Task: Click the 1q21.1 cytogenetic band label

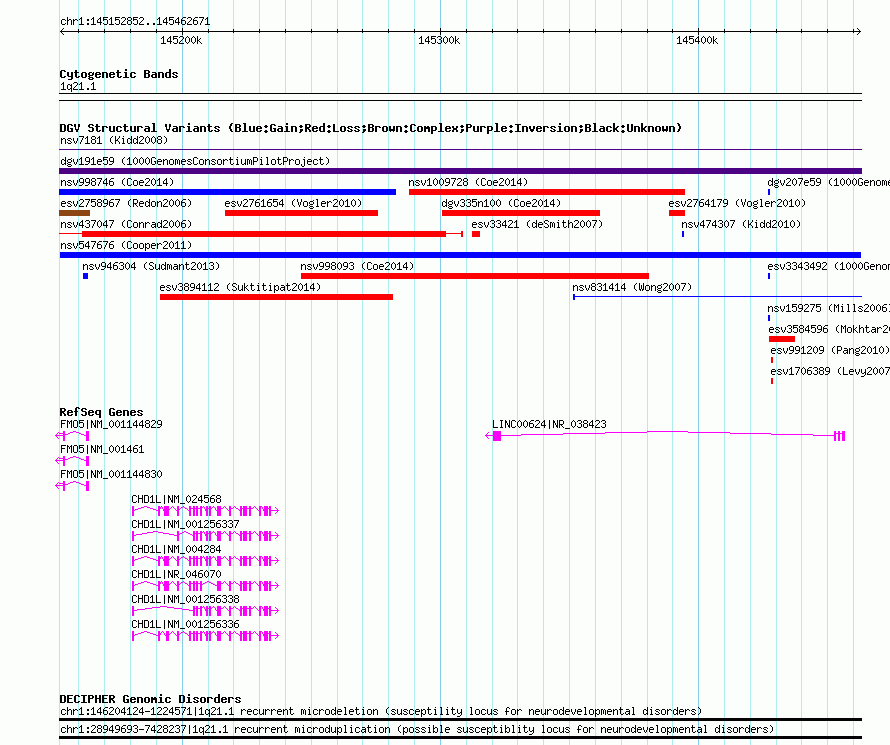Action: coord(78,86)
